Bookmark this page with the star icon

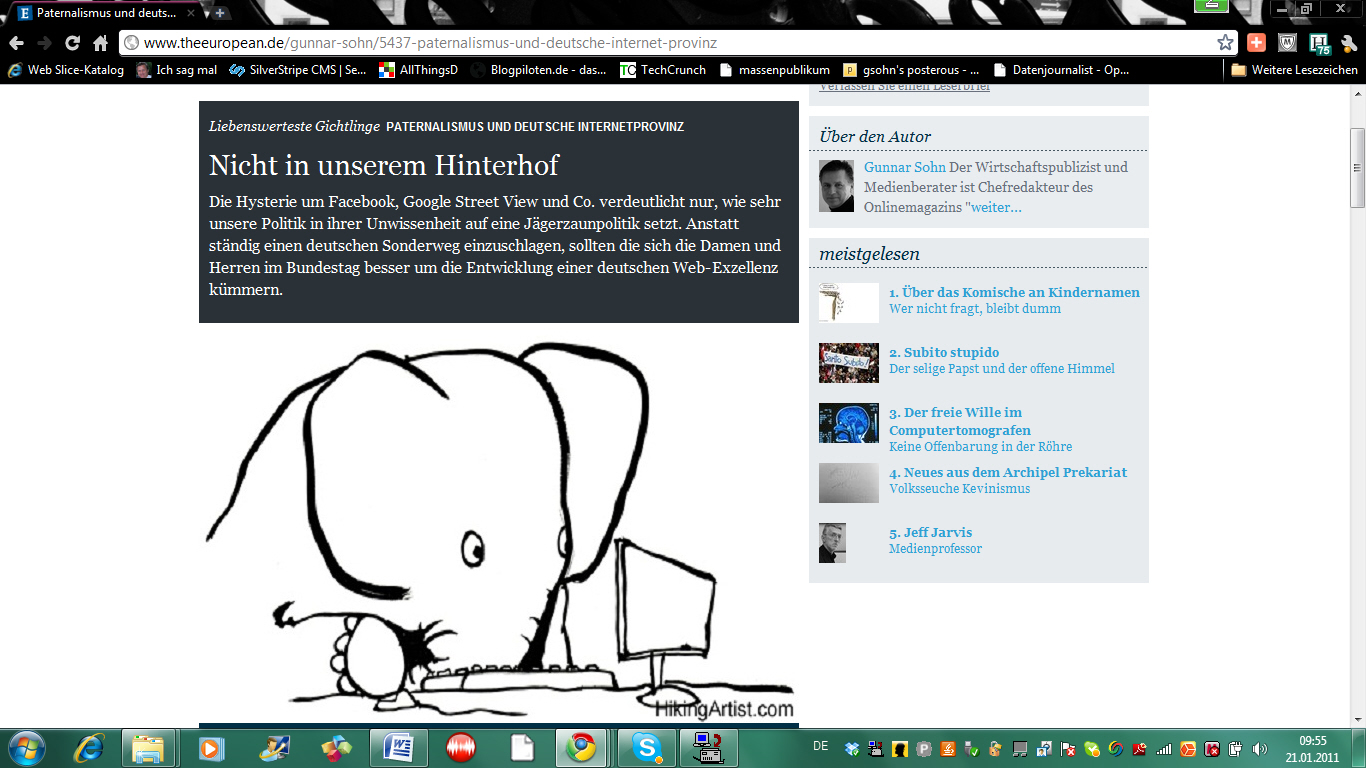click(x=1225, y=43)
